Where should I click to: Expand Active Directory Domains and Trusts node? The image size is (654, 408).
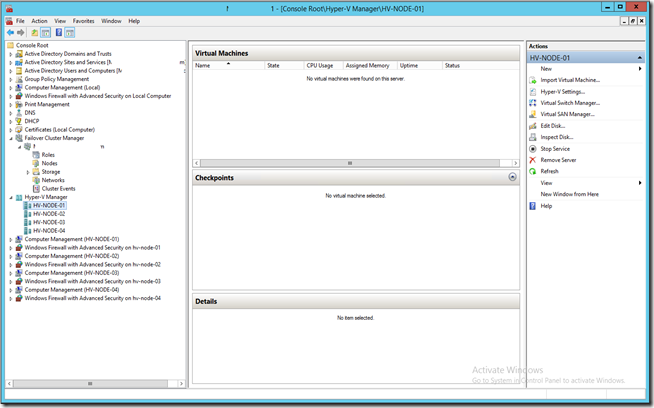click(x=11, y=54)
